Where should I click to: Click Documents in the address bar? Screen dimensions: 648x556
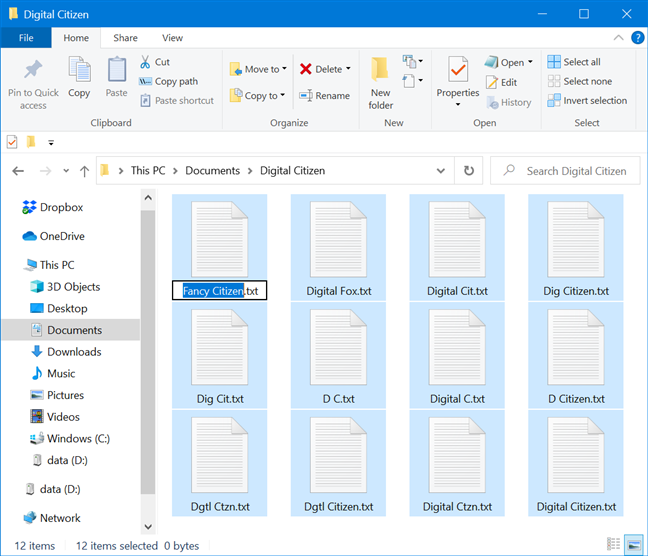click(x=212, y=170)
